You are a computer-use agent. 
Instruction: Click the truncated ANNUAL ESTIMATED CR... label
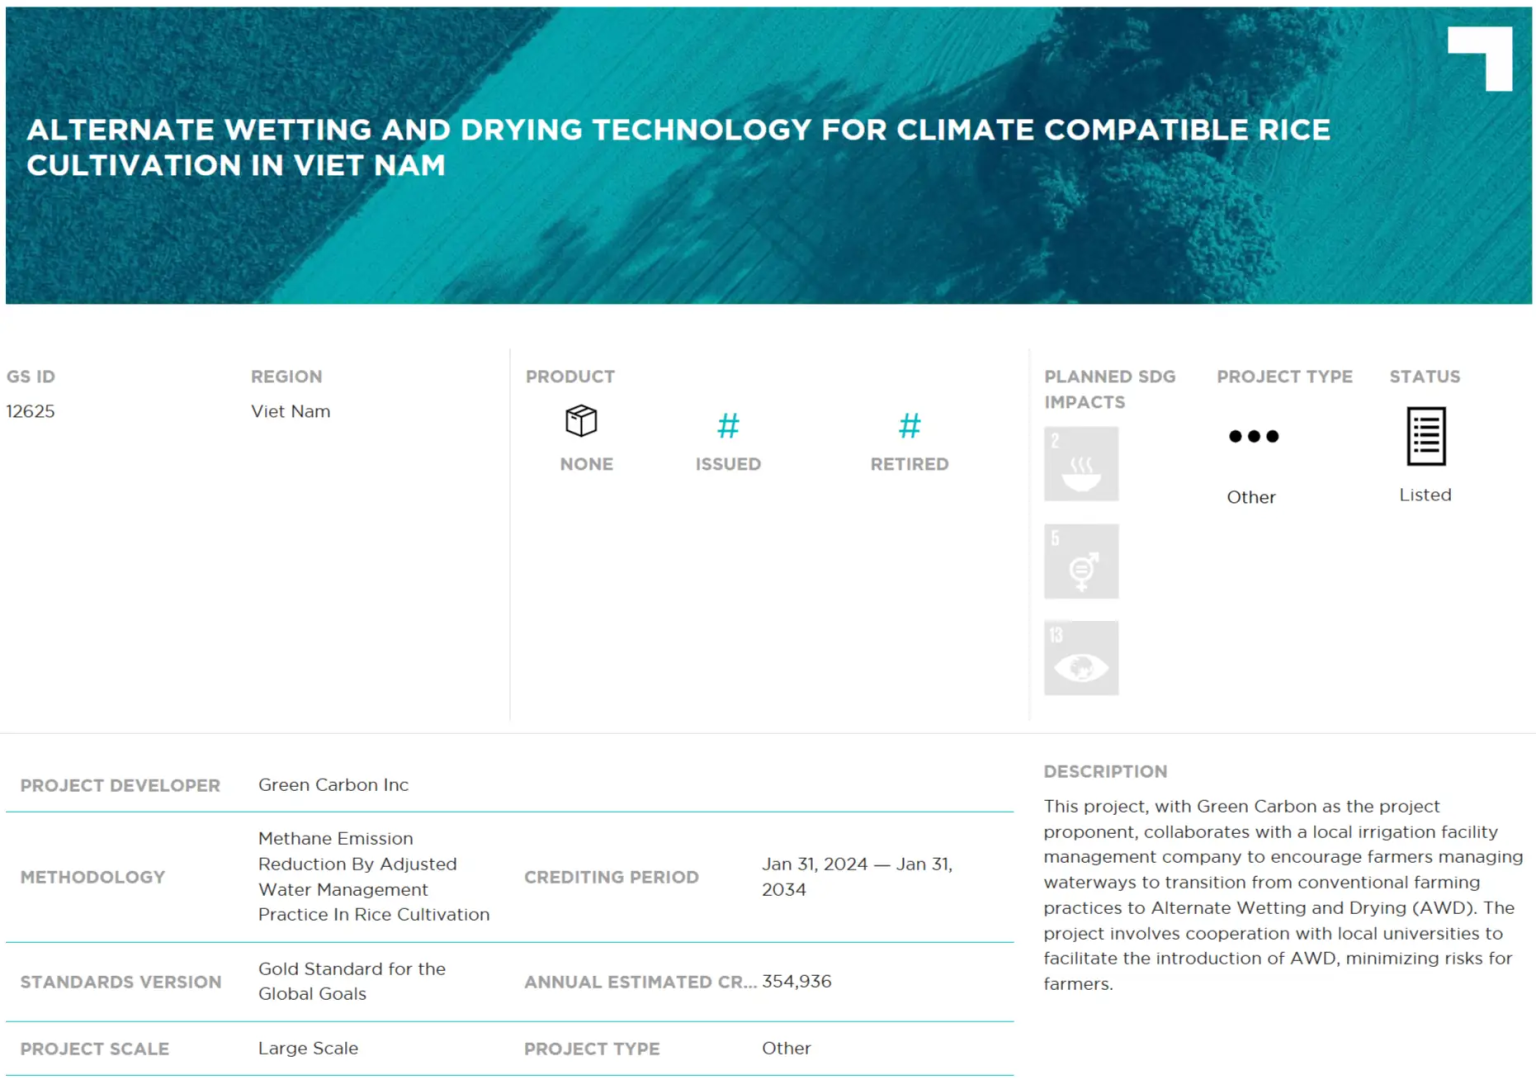[x=640, y=982]
